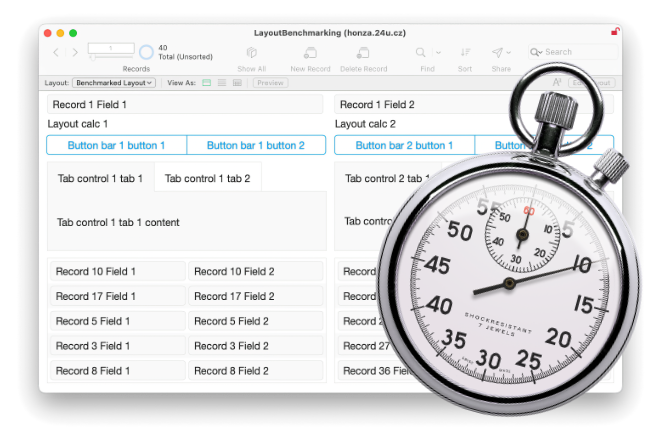Click Tab control 1 tab 1 content

pos(118,222)
